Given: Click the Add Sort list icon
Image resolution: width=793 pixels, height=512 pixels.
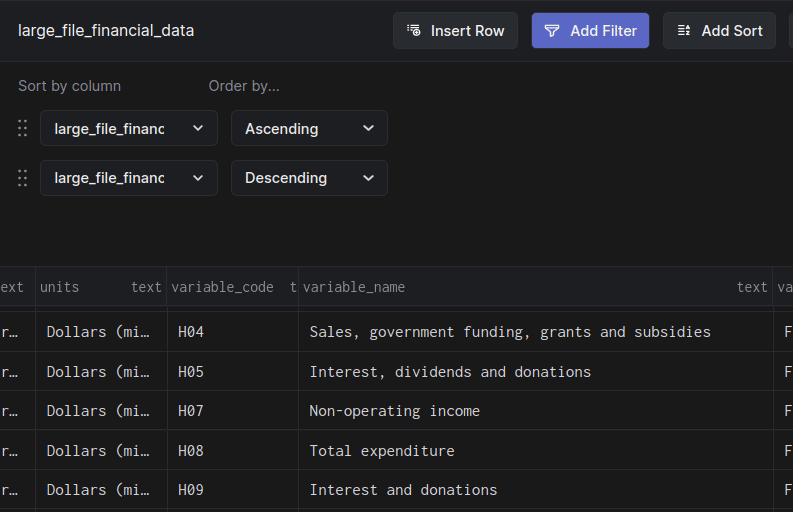Looking at the screenshot, I should 684,31.
